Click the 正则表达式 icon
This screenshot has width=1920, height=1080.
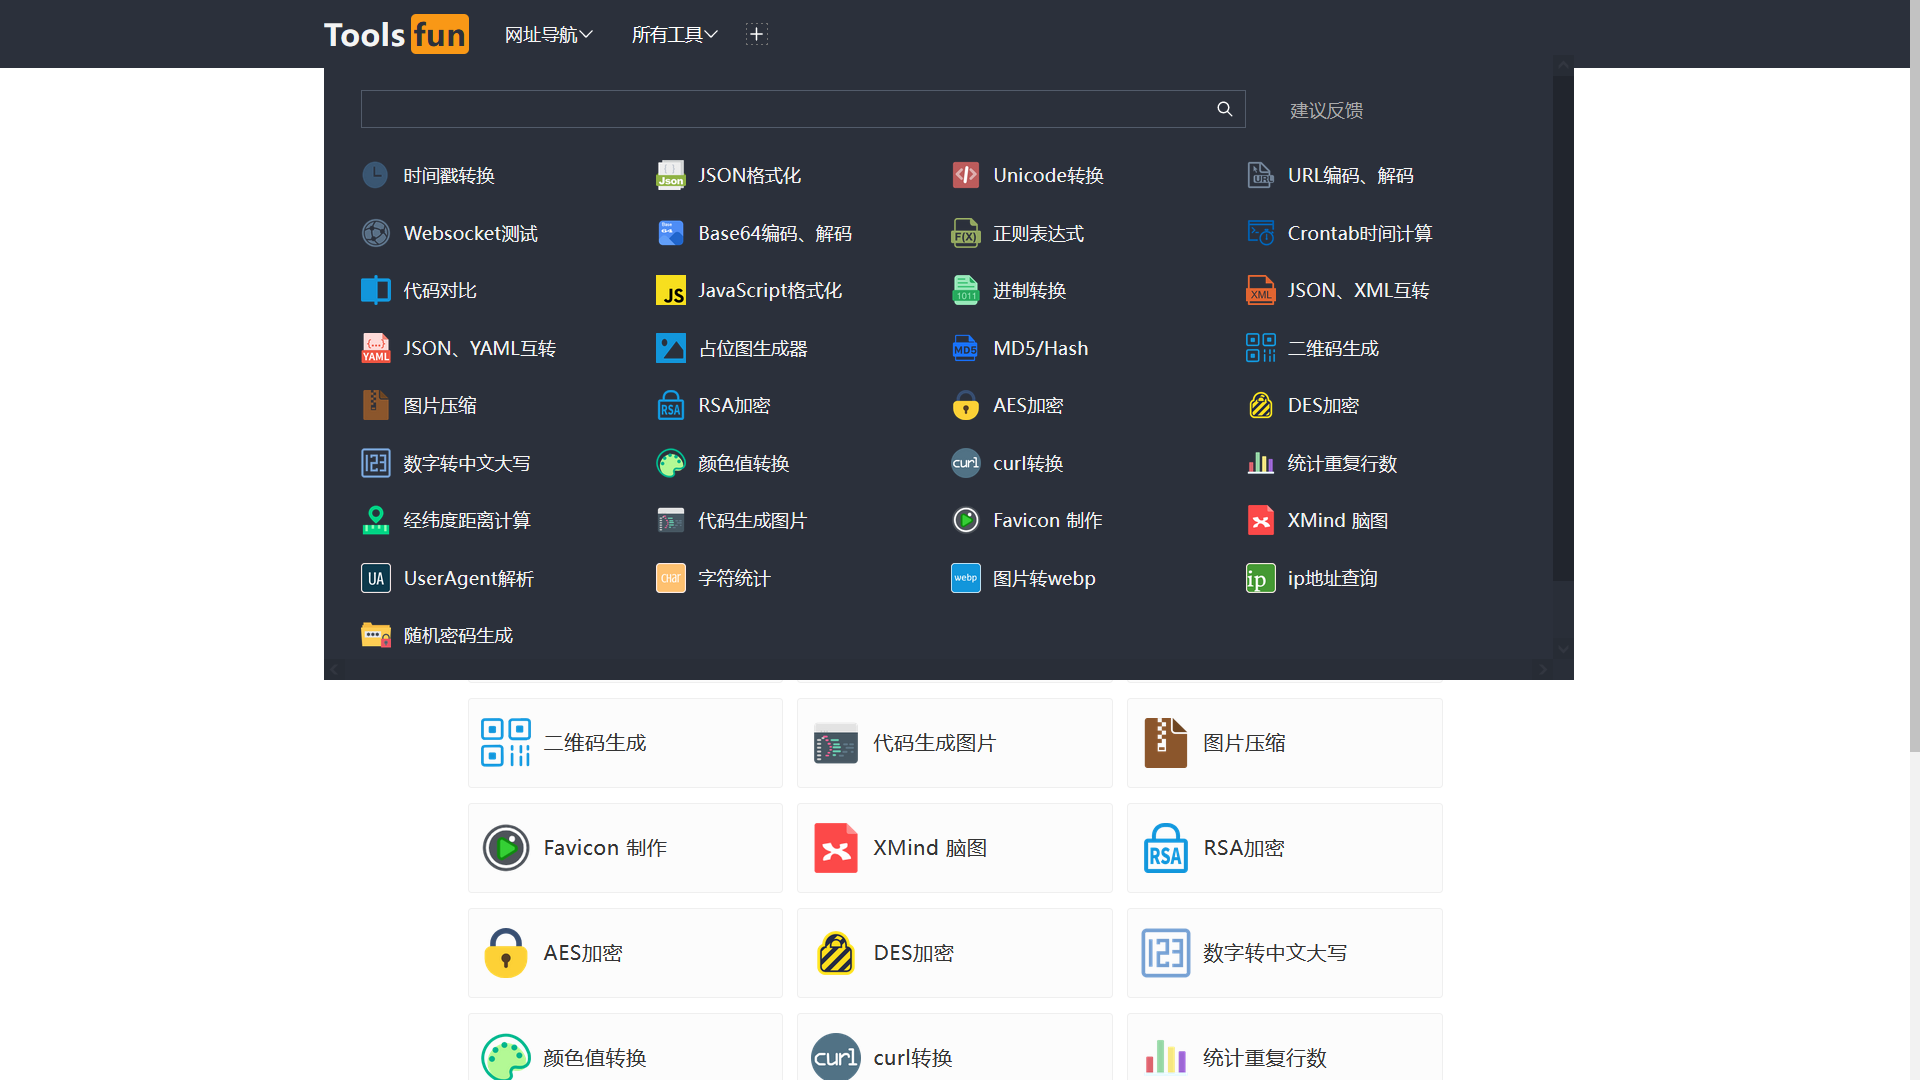click(x=965, y=233)
